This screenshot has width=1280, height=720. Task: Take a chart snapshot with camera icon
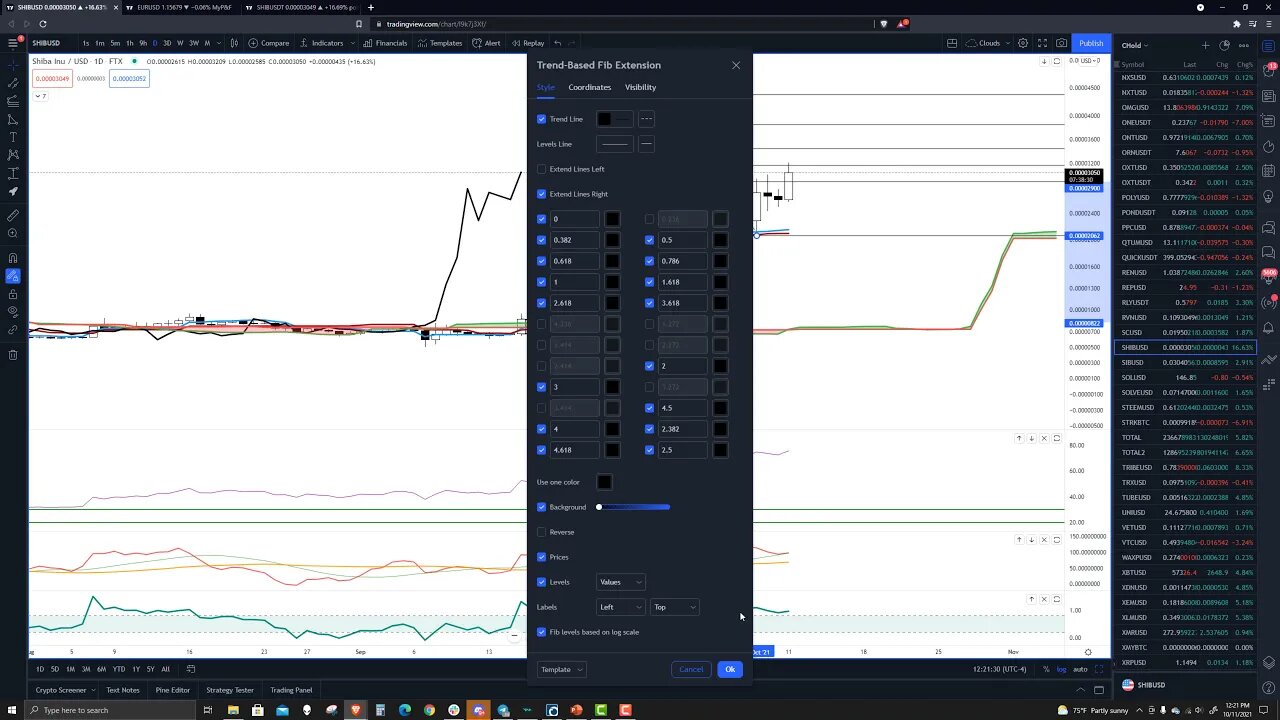[x=1061, y=43]
